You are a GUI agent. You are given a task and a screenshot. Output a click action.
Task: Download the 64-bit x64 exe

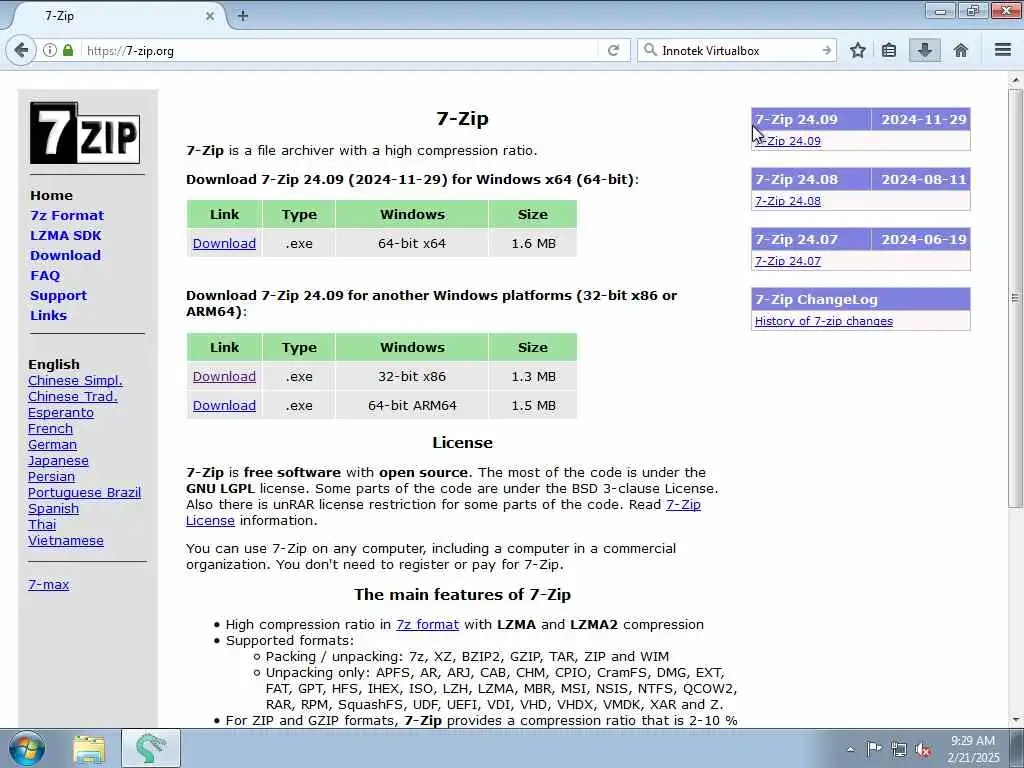click(x=224, y=244)
